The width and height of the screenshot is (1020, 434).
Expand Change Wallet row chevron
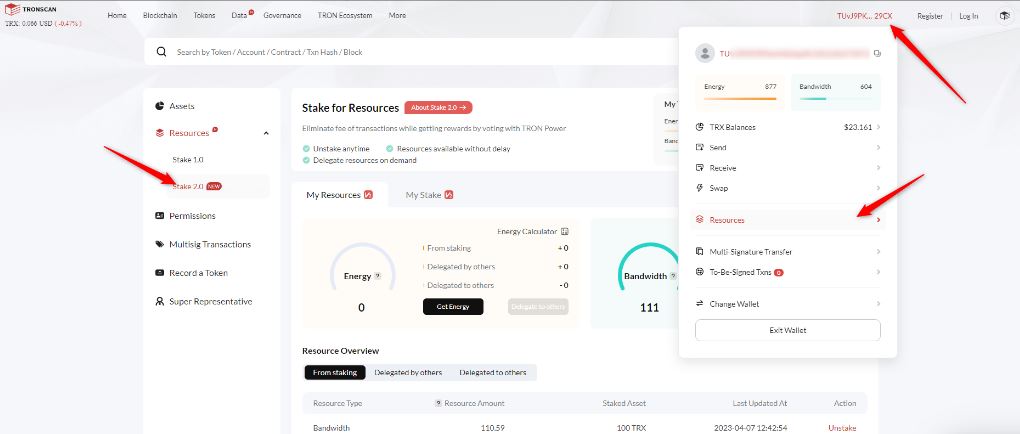(x=878, y=304)
